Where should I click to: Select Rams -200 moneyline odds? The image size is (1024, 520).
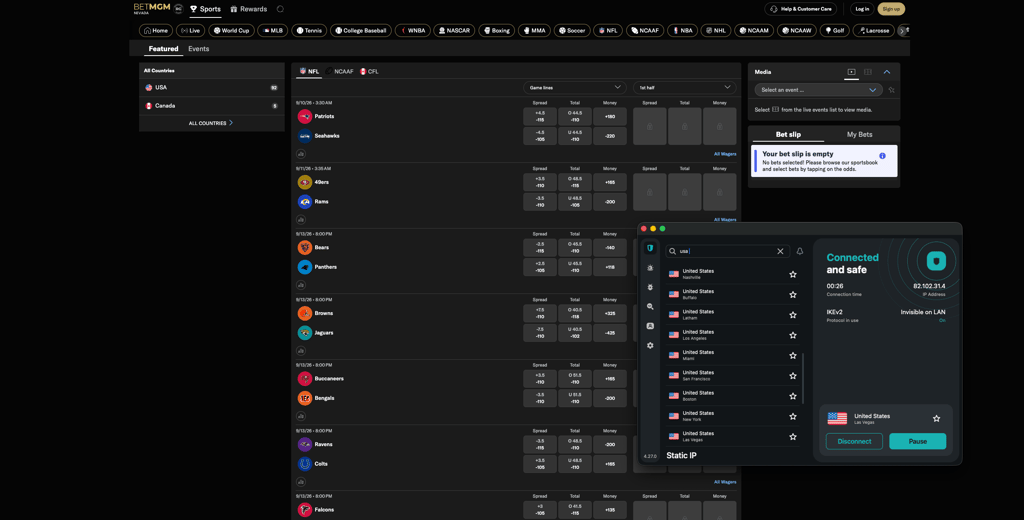coord(610,202)
